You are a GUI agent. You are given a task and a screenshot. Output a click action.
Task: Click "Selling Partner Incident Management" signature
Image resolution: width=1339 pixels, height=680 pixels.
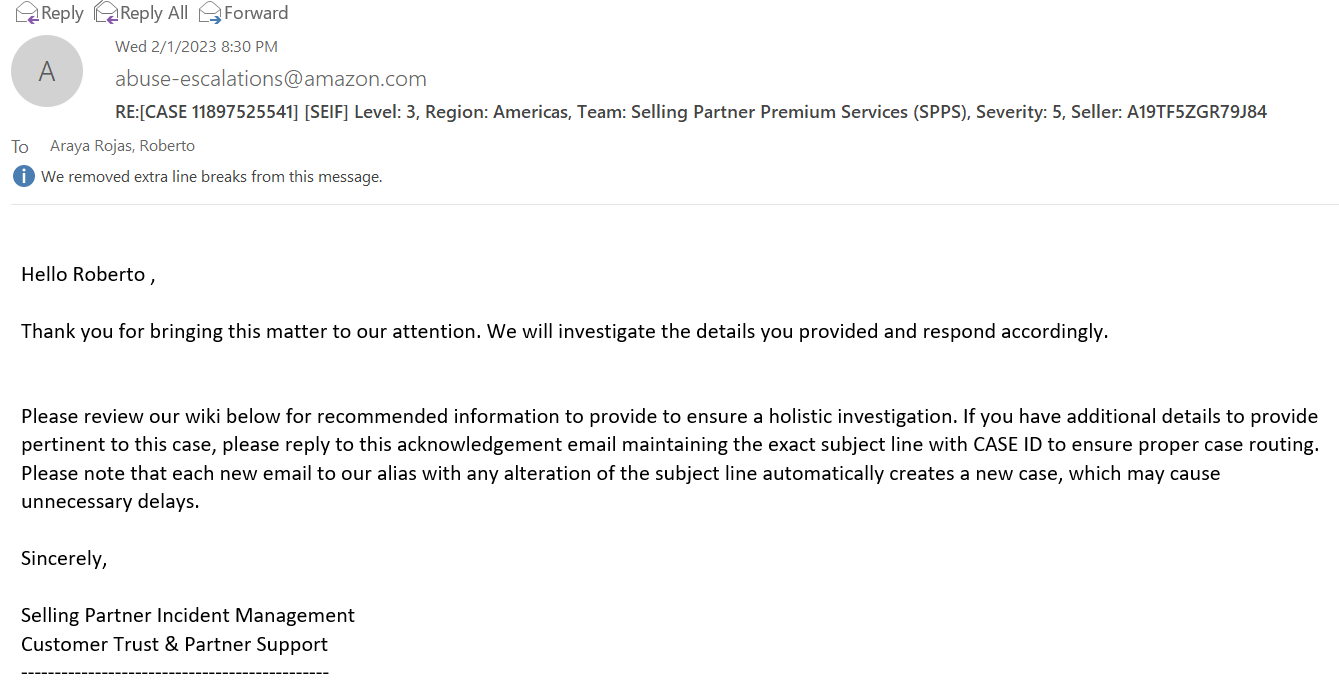click(x=188, y=615)
